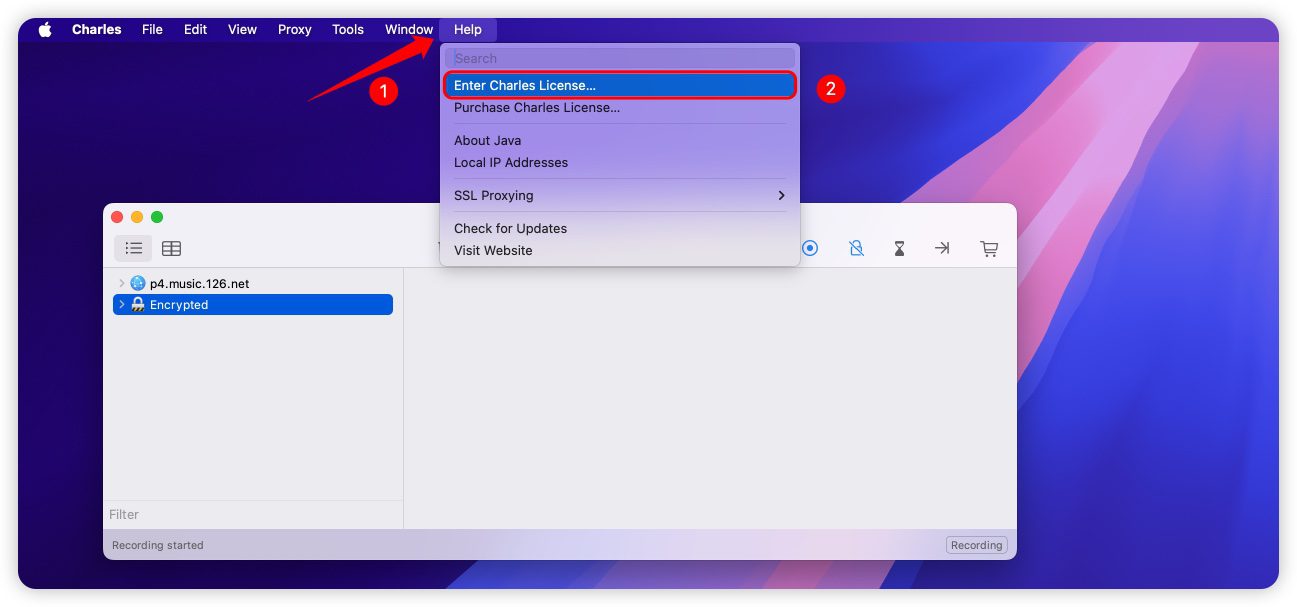The image size is (1297, 607).
Task: Open the Edit menu
Action: (x=195, y=30)
